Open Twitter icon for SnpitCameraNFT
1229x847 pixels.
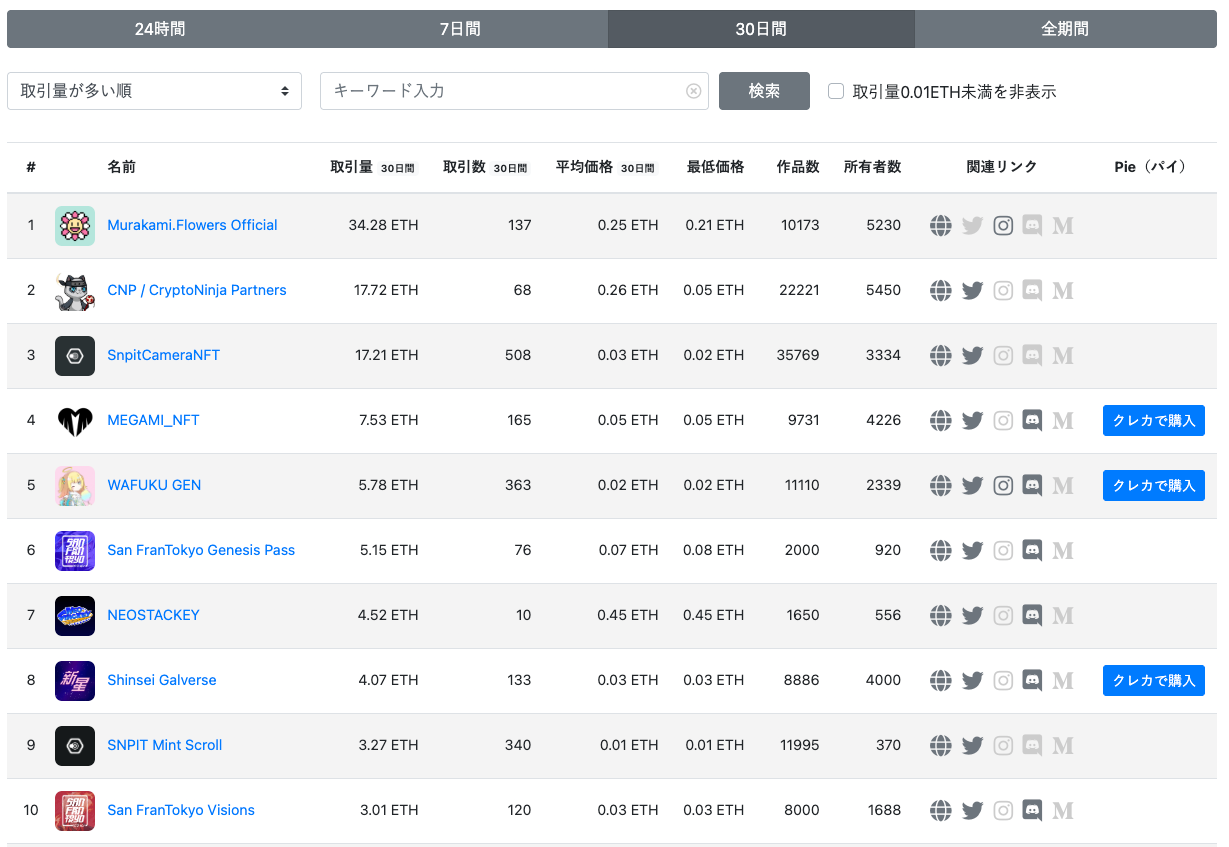972,355
